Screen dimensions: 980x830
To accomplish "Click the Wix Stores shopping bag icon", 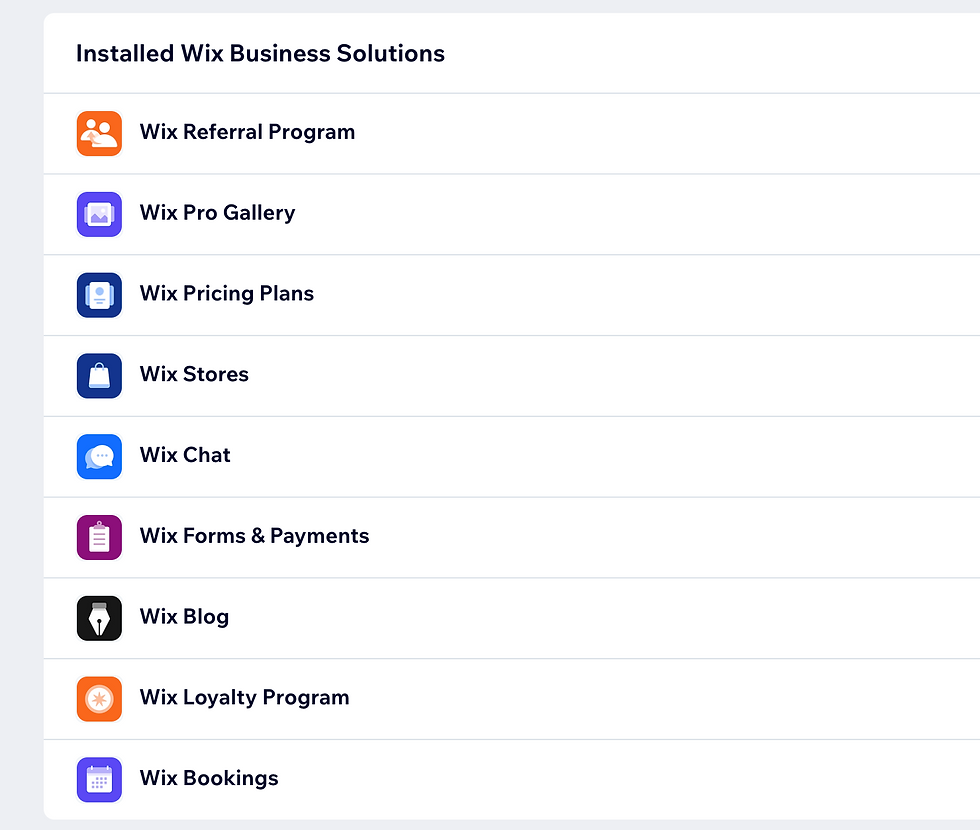I will tap(99, 376).
